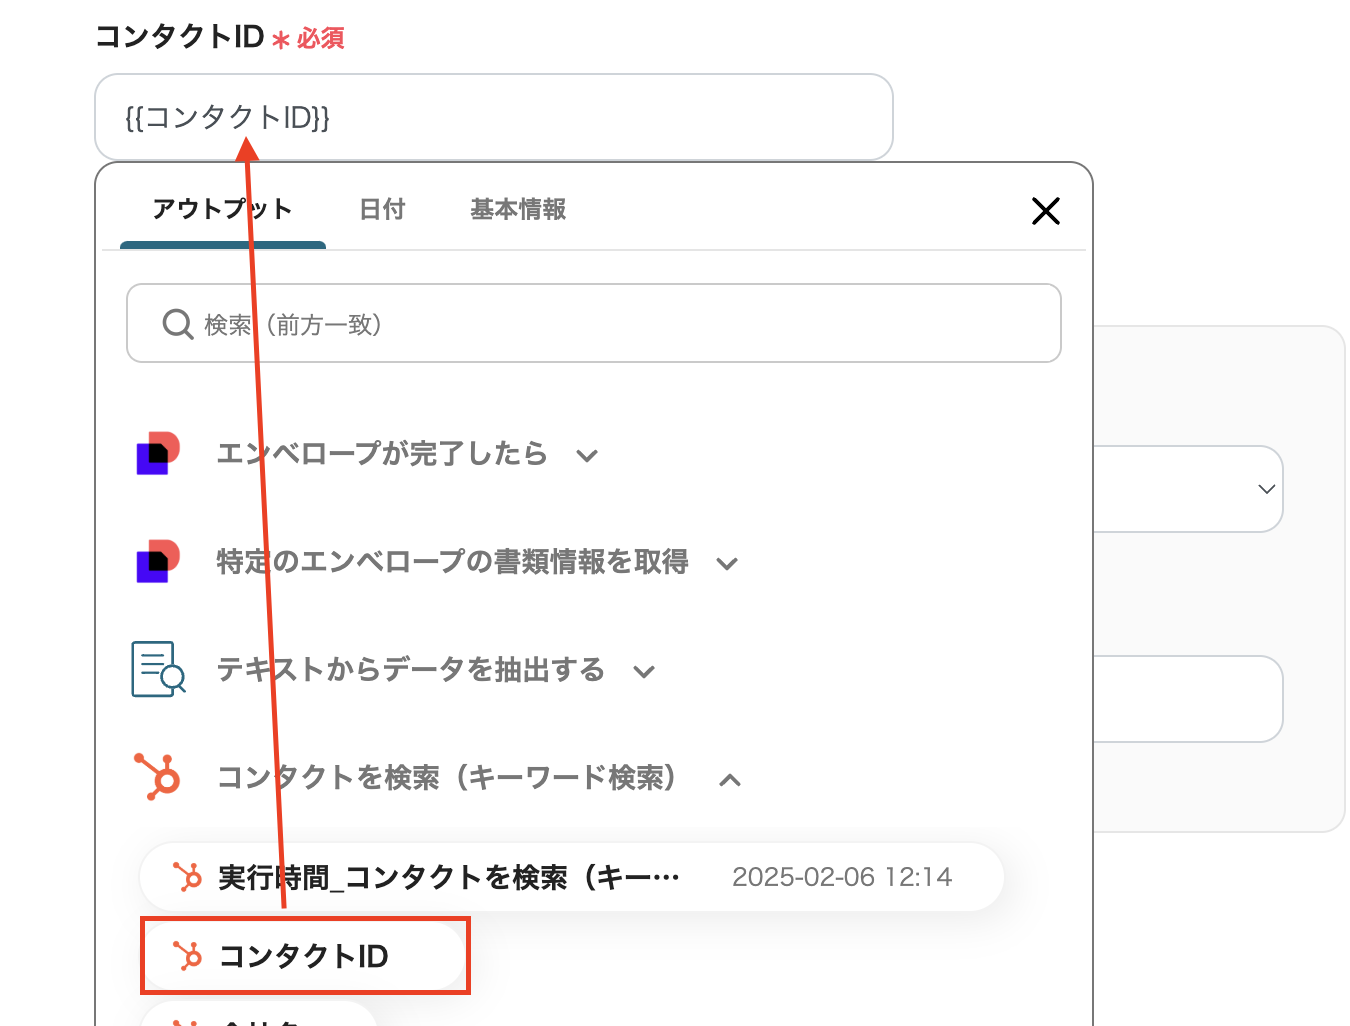Collapse the コンタクトを検索（キーワード検索） section
1350x1026 pixels.
pos(731,780)
